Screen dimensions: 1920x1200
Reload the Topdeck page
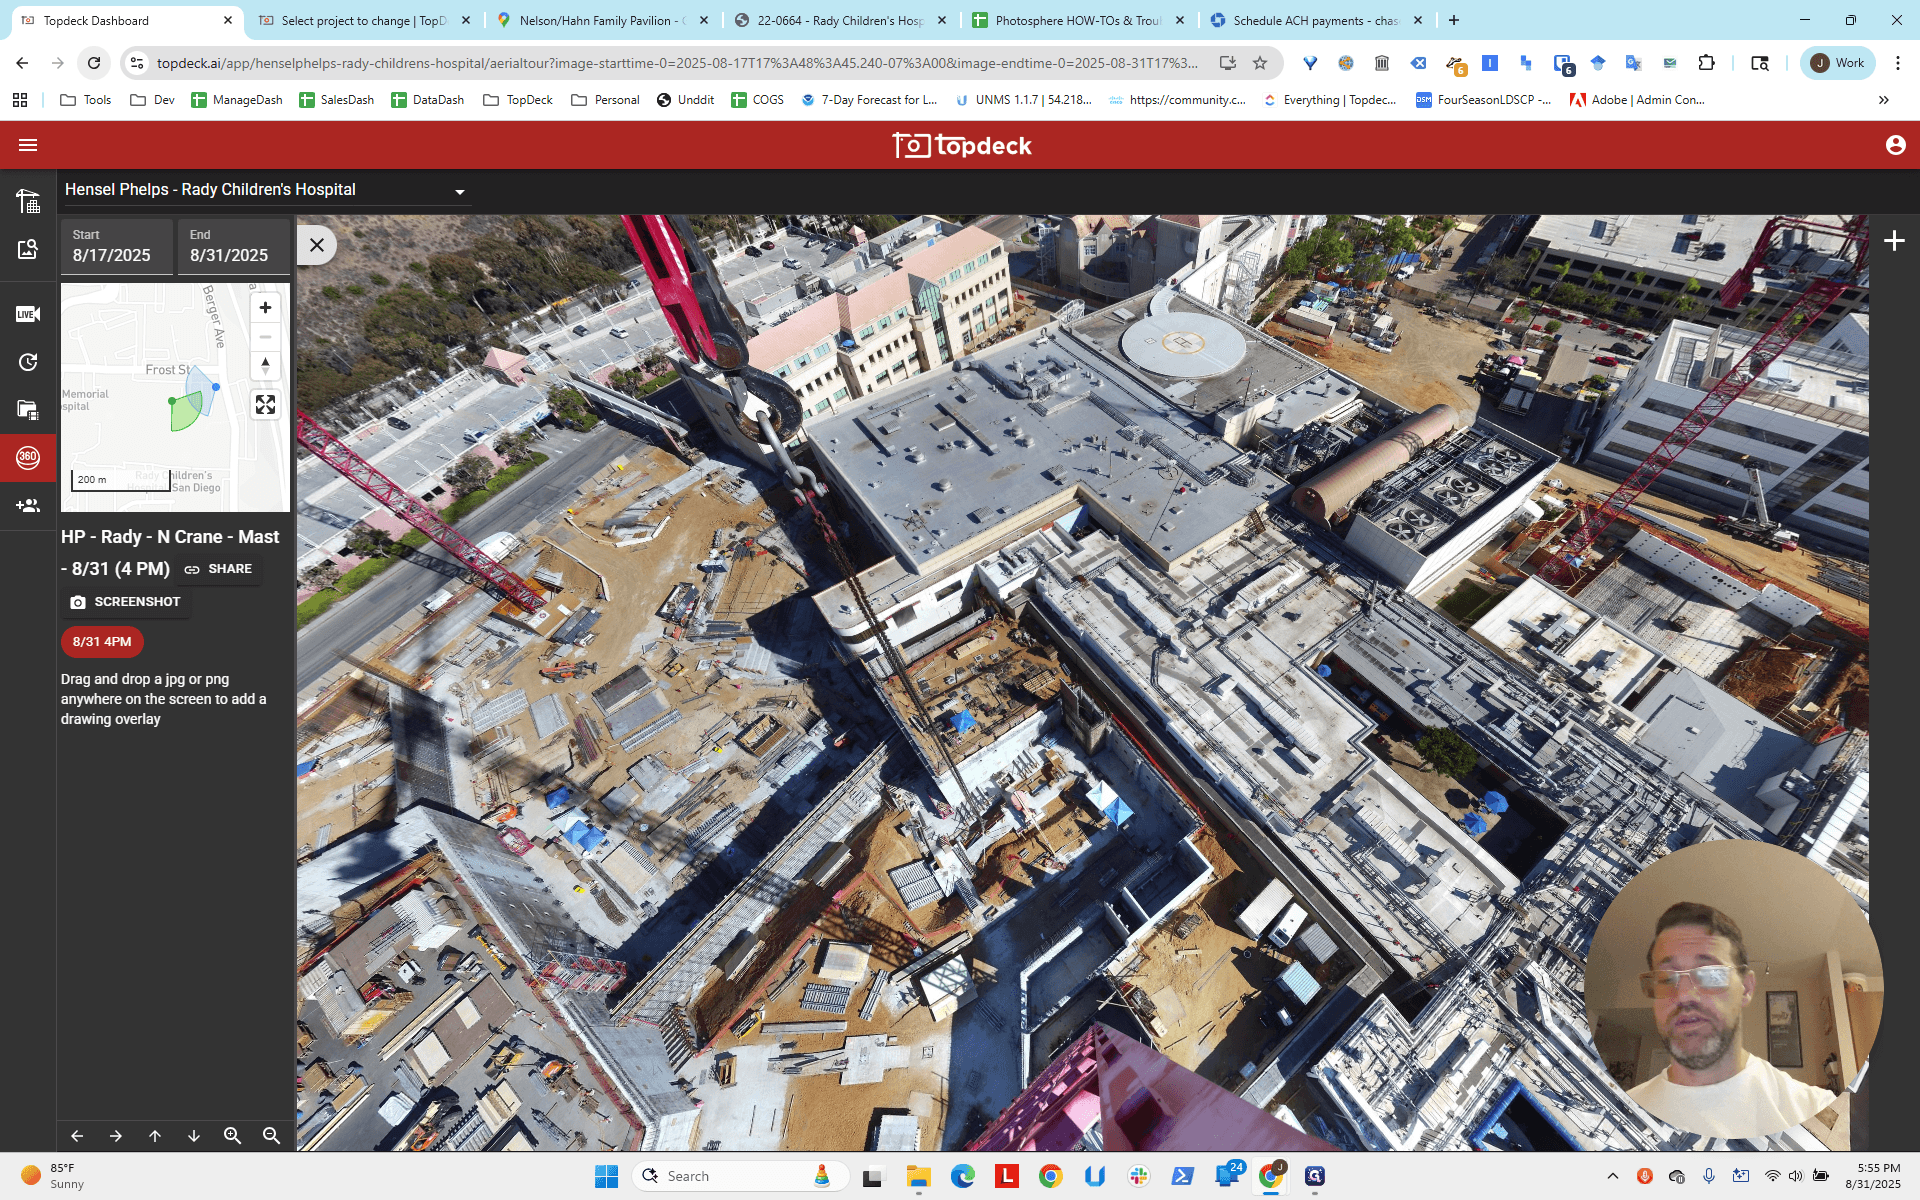pyautogui.click(x=94, y=63)
